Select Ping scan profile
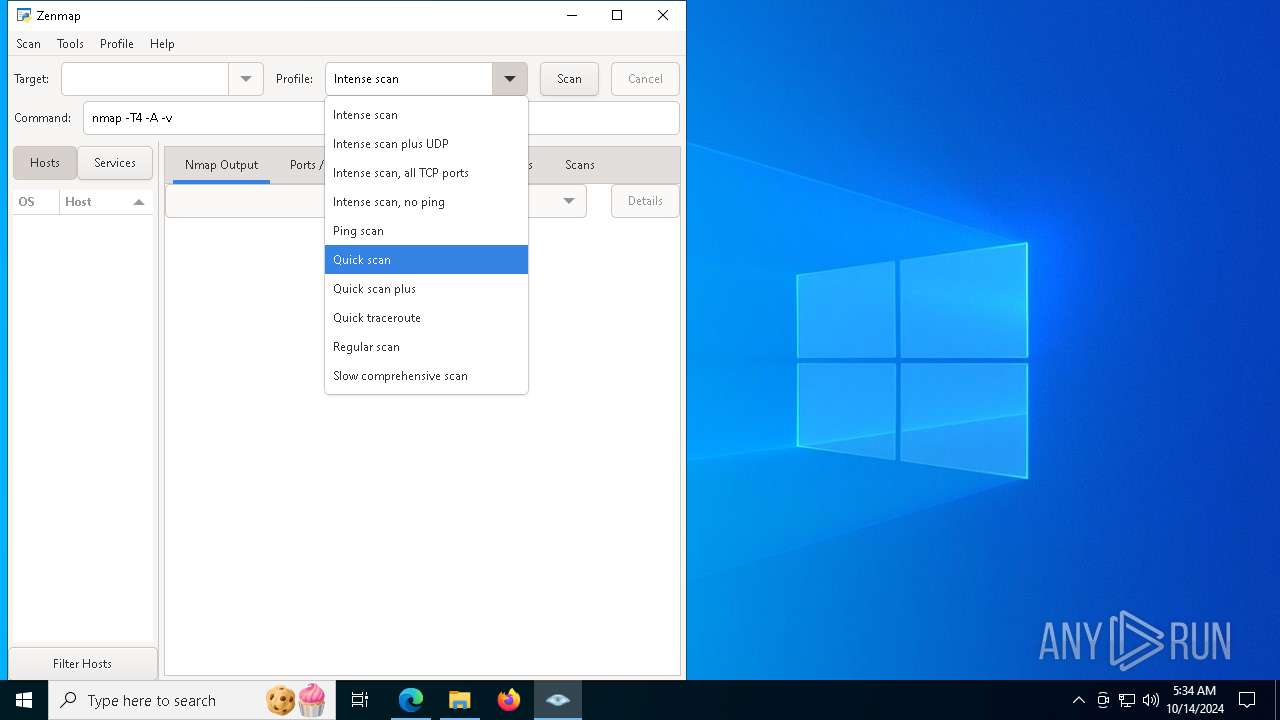The height and width of the screenshot is (720, 1280). (x=426, y=231)
